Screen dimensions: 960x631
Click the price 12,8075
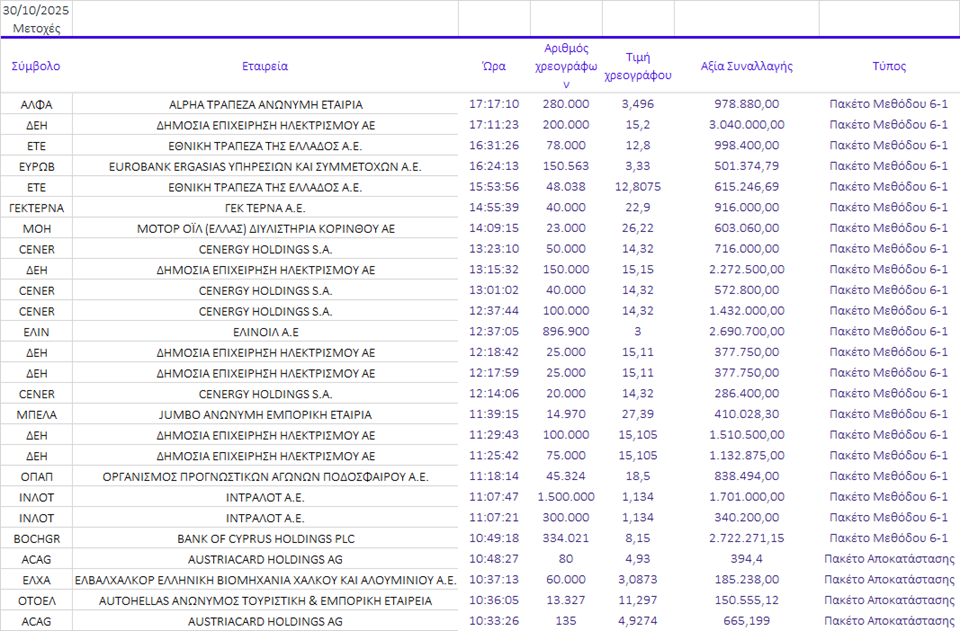638,187
